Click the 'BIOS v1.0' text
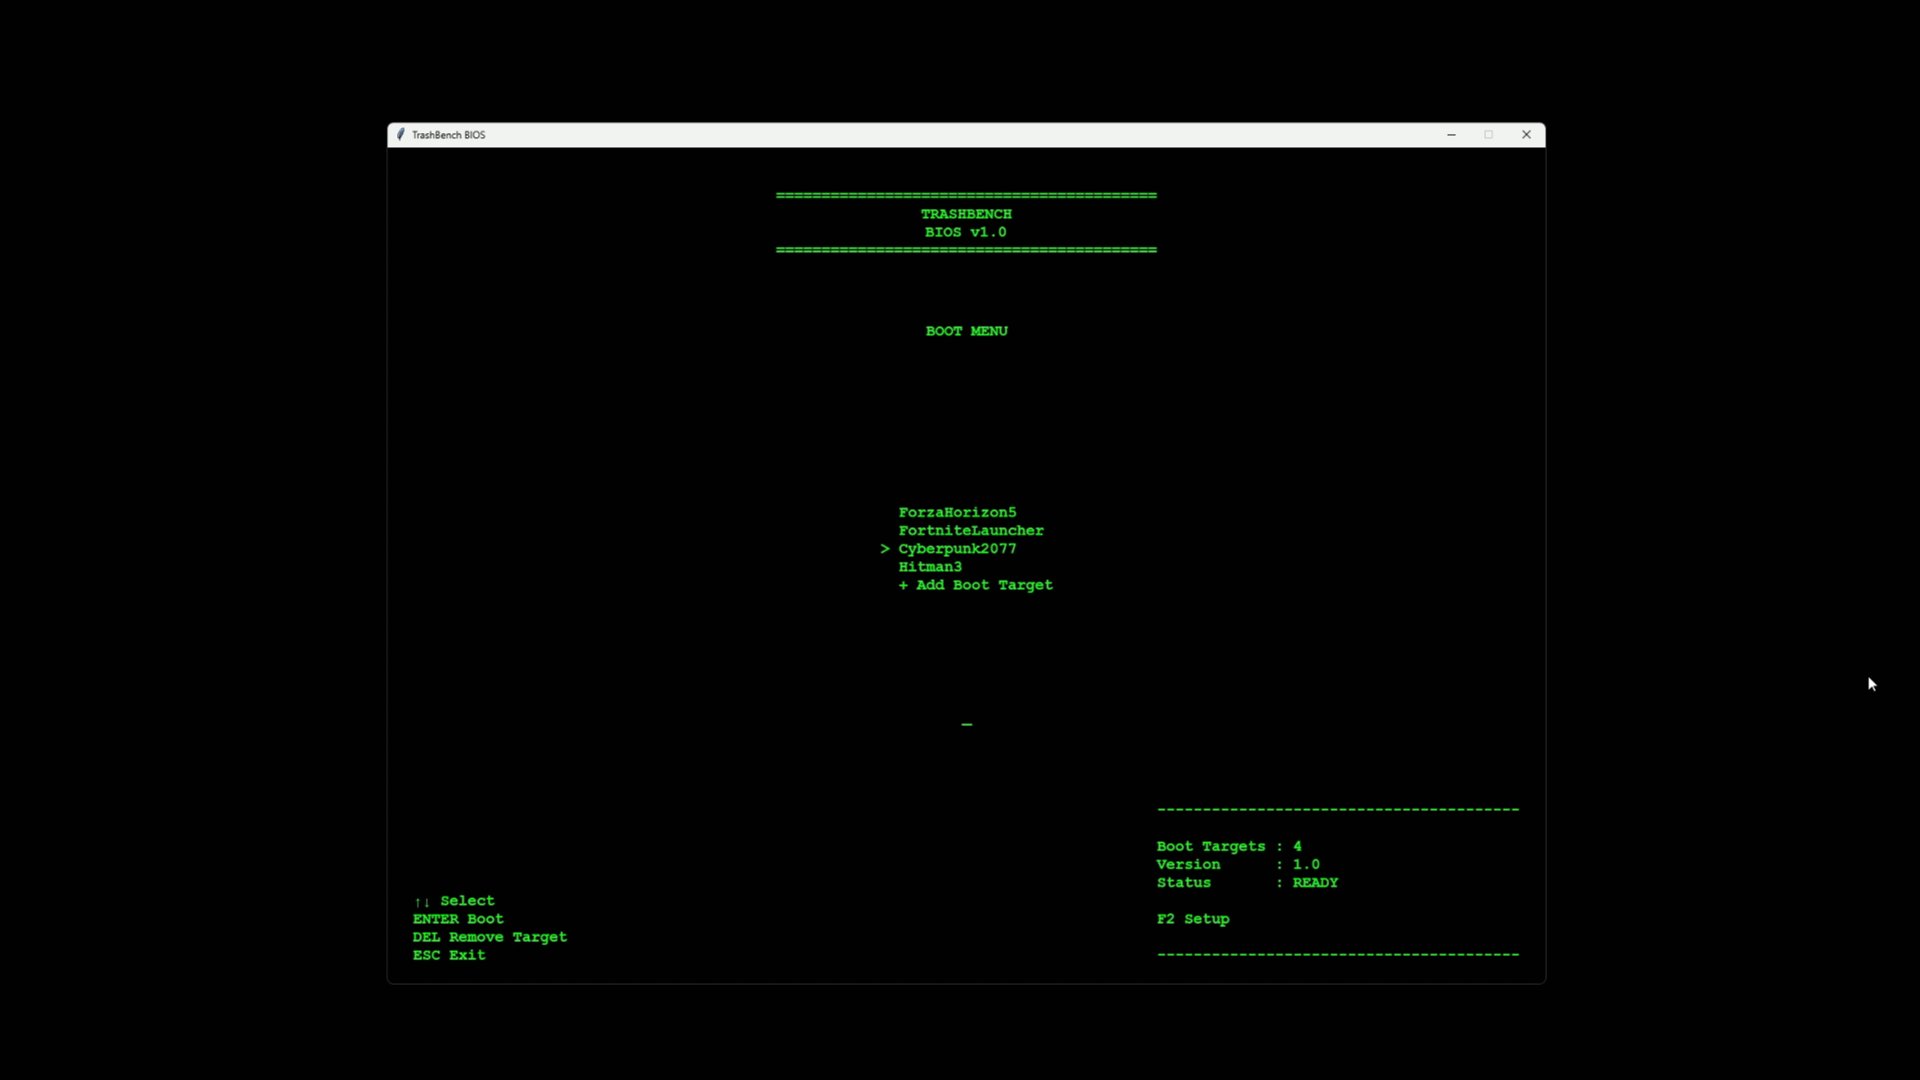Screen dimensions: 1920x1080 (x=966, y=232)
